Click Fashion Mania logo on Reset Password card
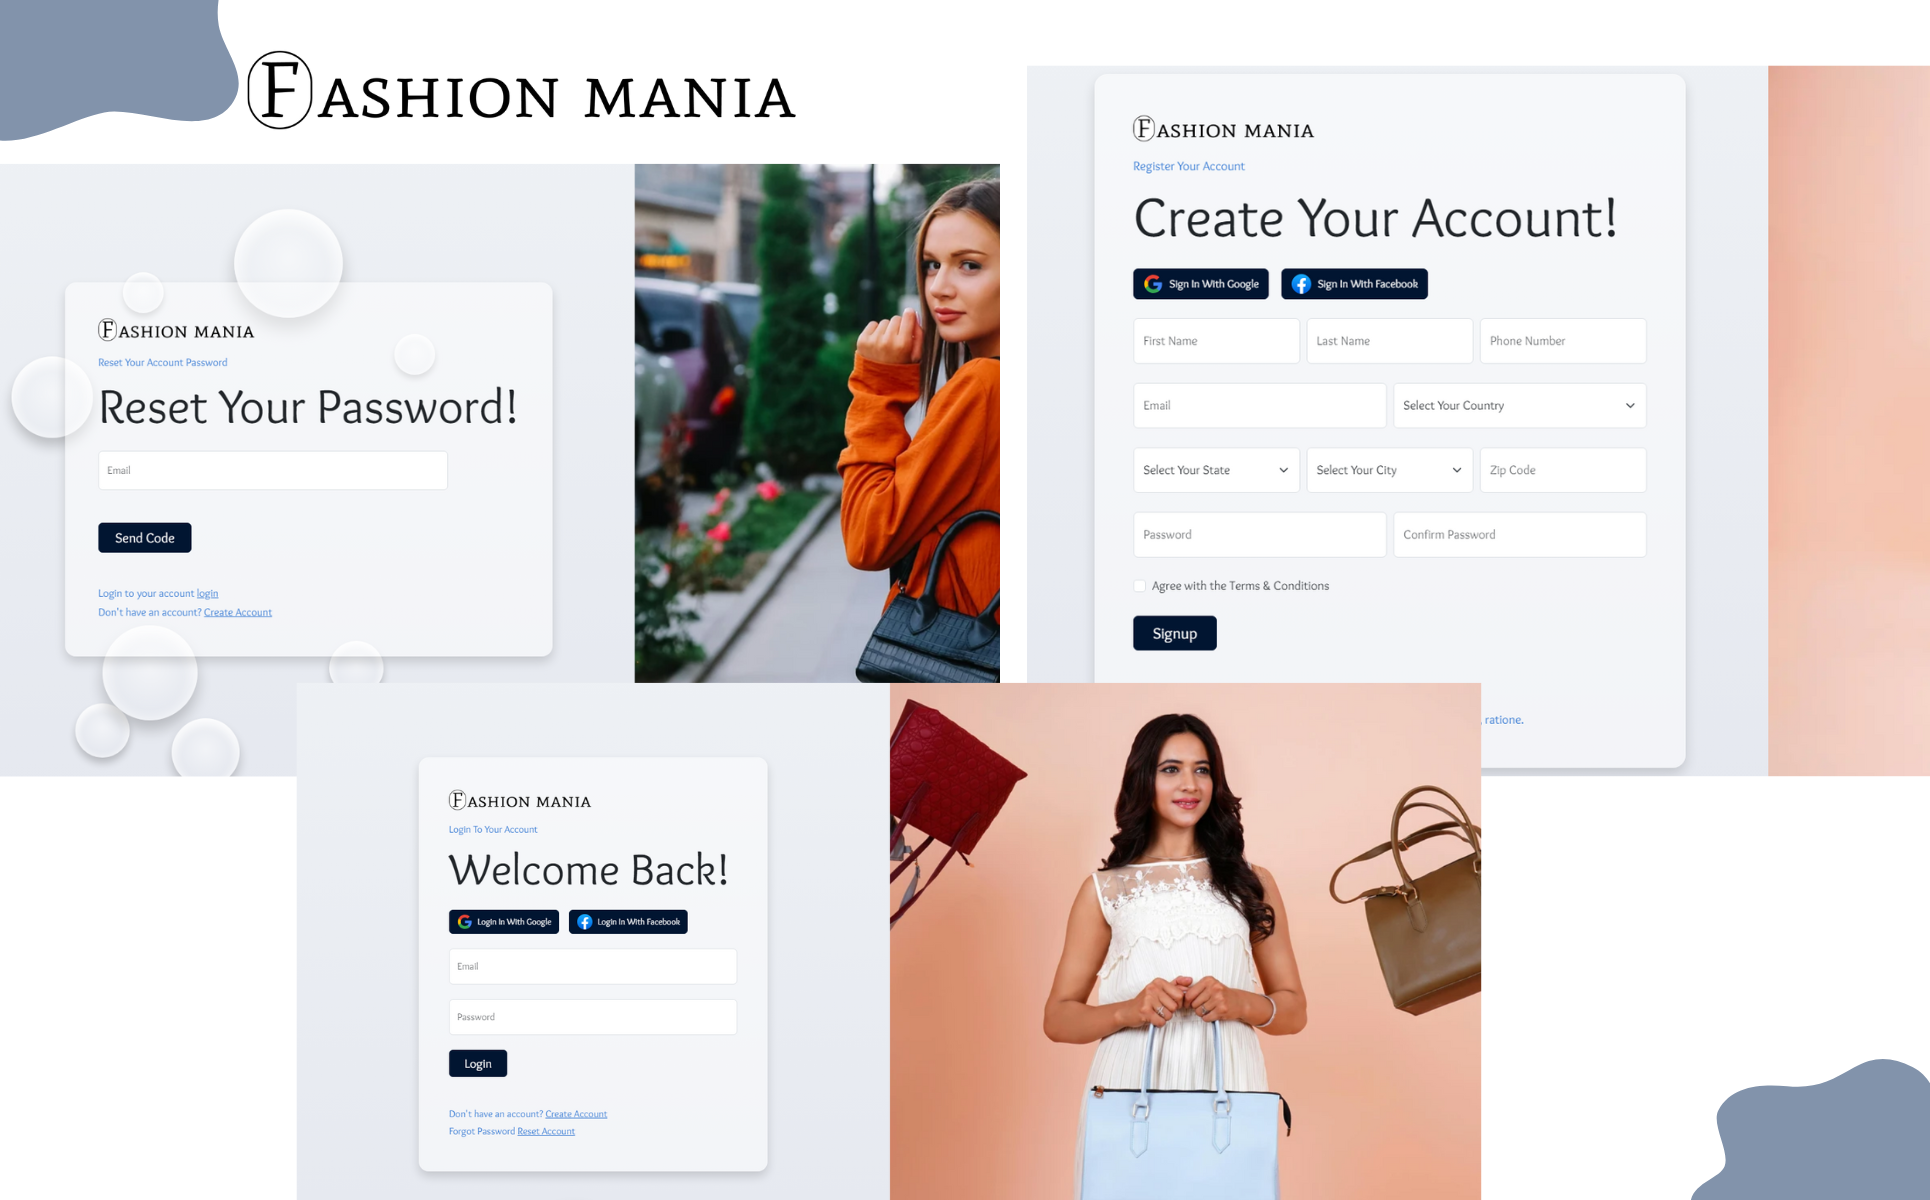This screenshot has width=1930, height=1200. (176, 330)
